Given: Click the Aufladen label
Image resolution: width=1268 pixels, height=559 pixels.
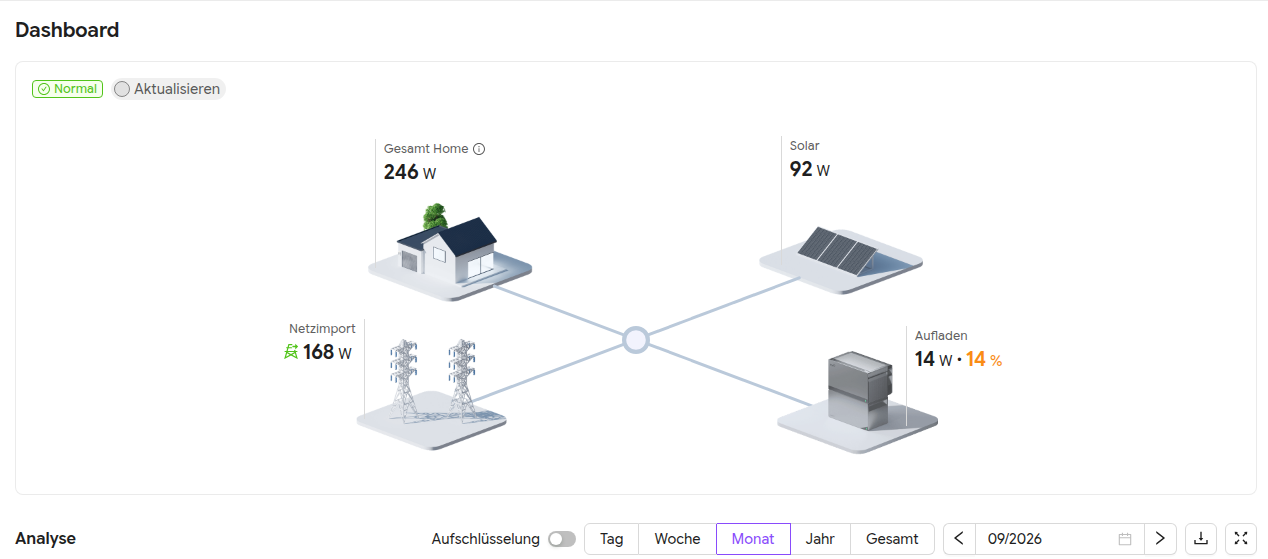Looking at the screenshot, I should click(941, 336).
